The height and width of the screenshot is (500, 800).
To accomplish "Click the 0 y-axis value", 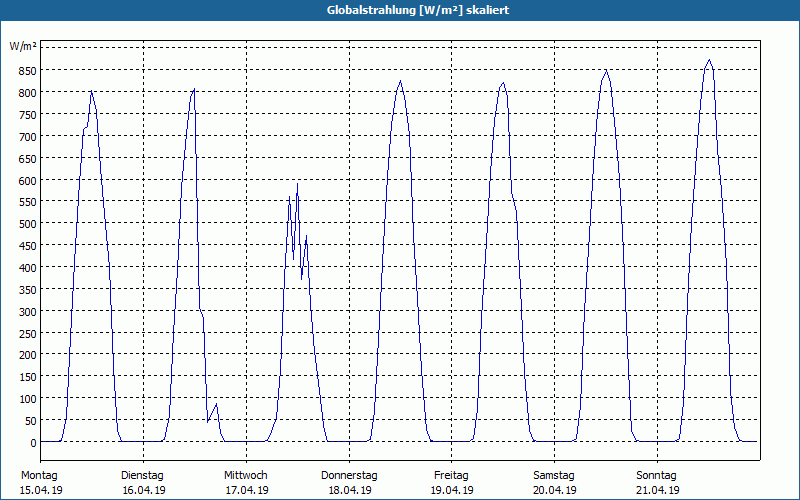I will pyautogui.click(x=33, y=443).
